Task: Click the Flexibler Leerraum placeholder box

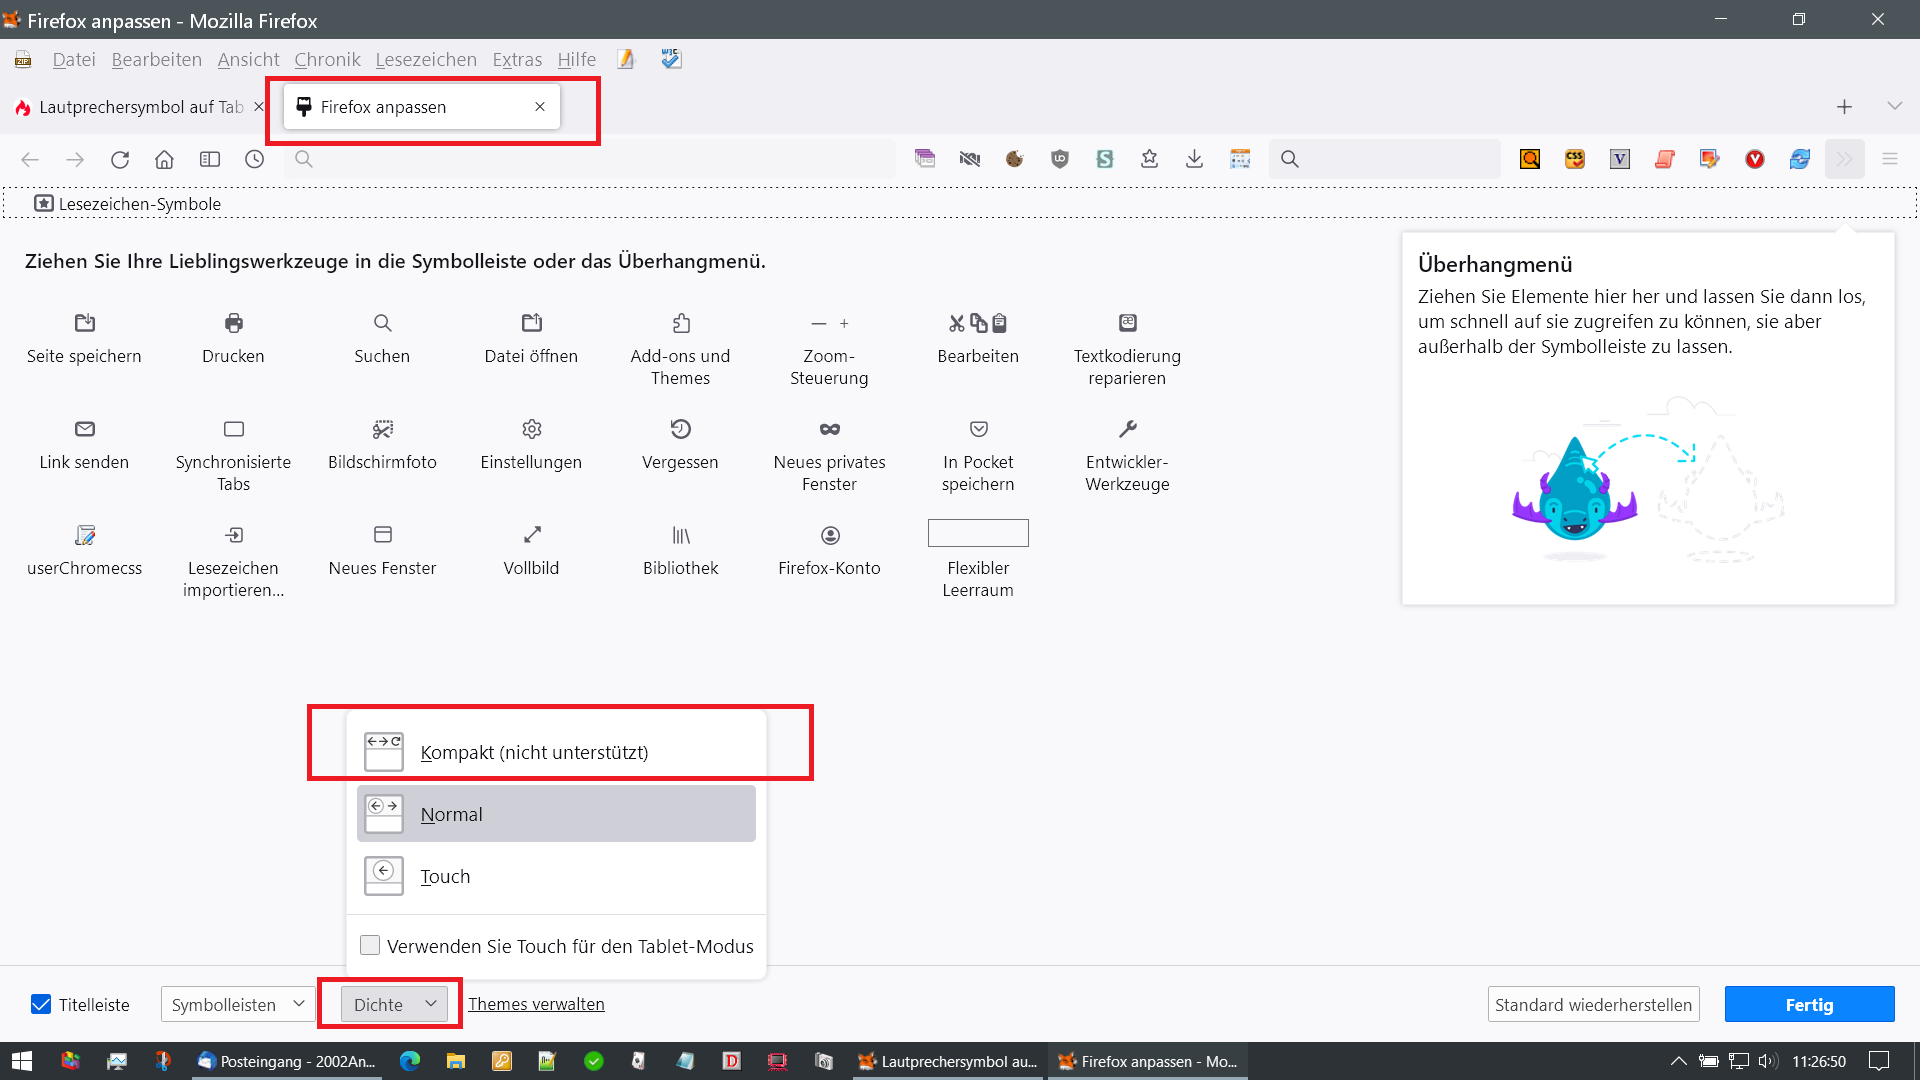Action: (977, 533)
